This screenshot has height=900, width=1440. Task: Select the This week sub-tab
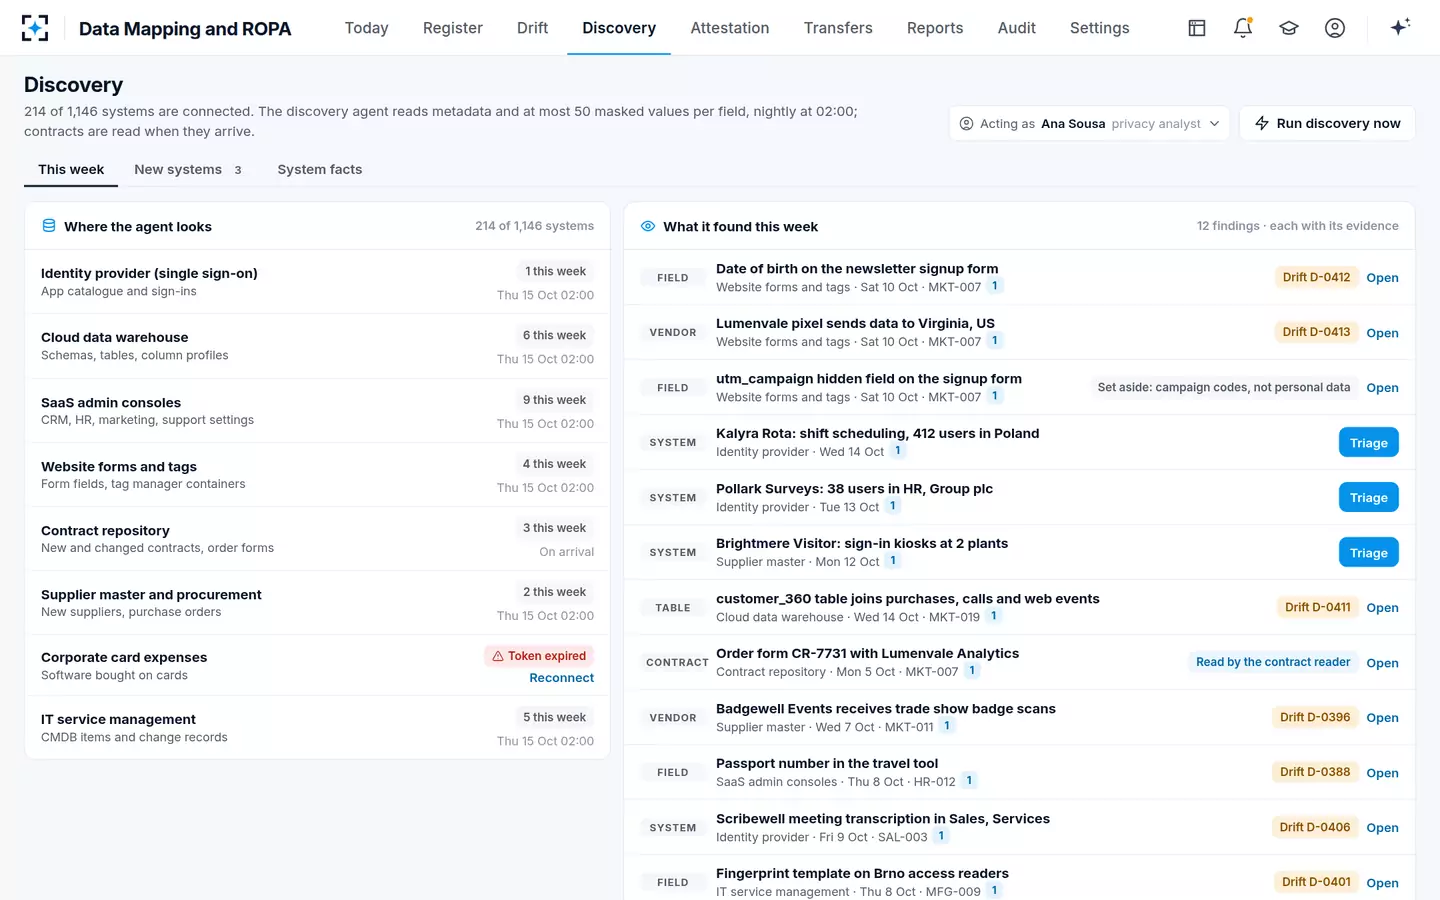(71, 170)
